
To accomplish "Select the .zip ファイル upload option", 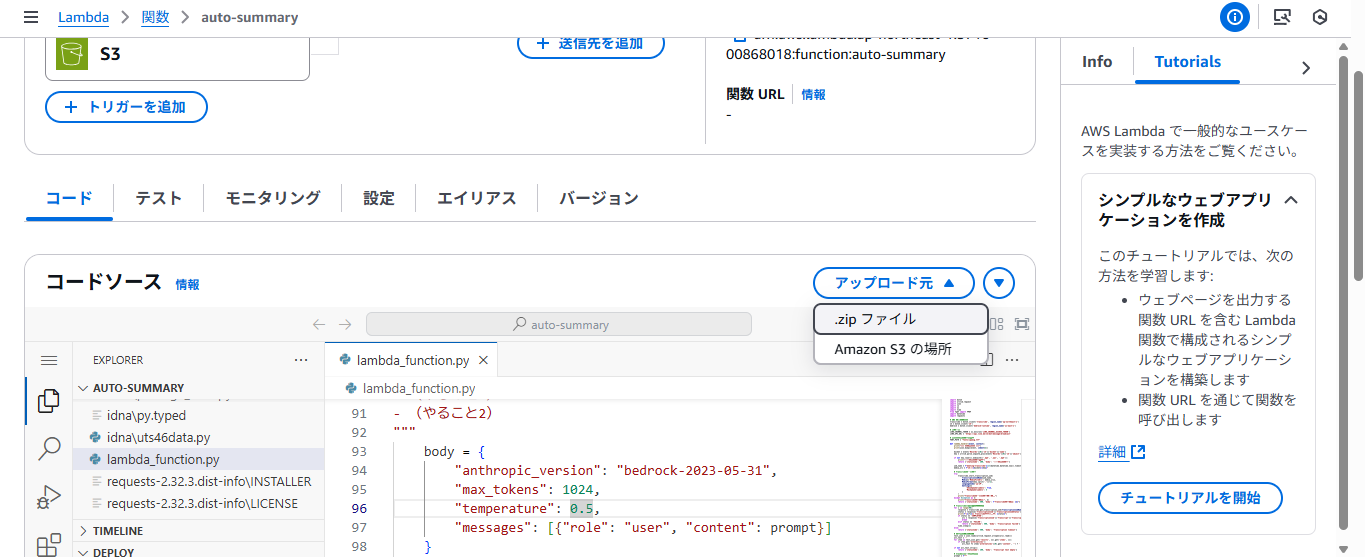I will [901, 319].
